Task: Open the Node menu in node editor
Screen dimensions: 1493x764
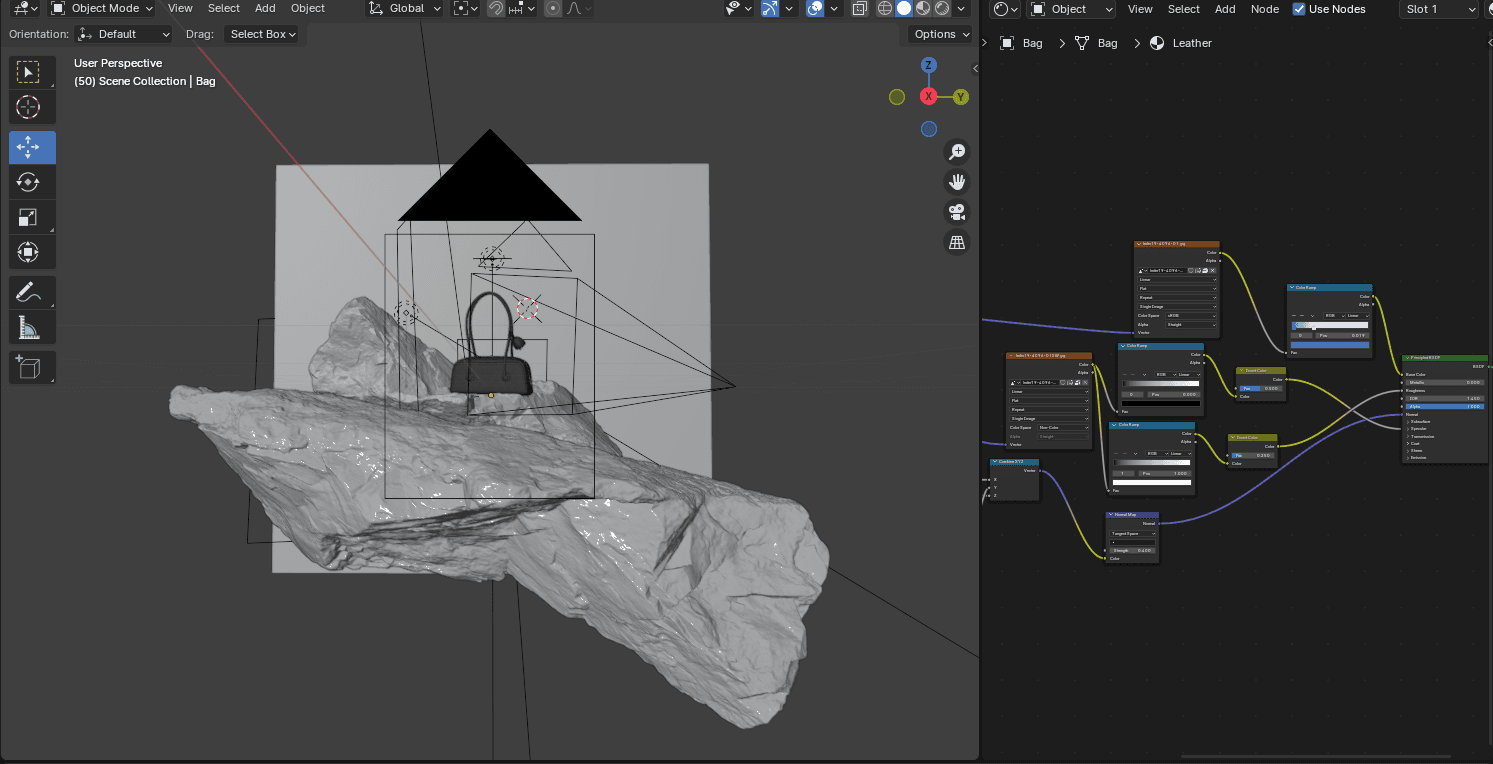Action: pyautogui.click(x=1264, y=9)
